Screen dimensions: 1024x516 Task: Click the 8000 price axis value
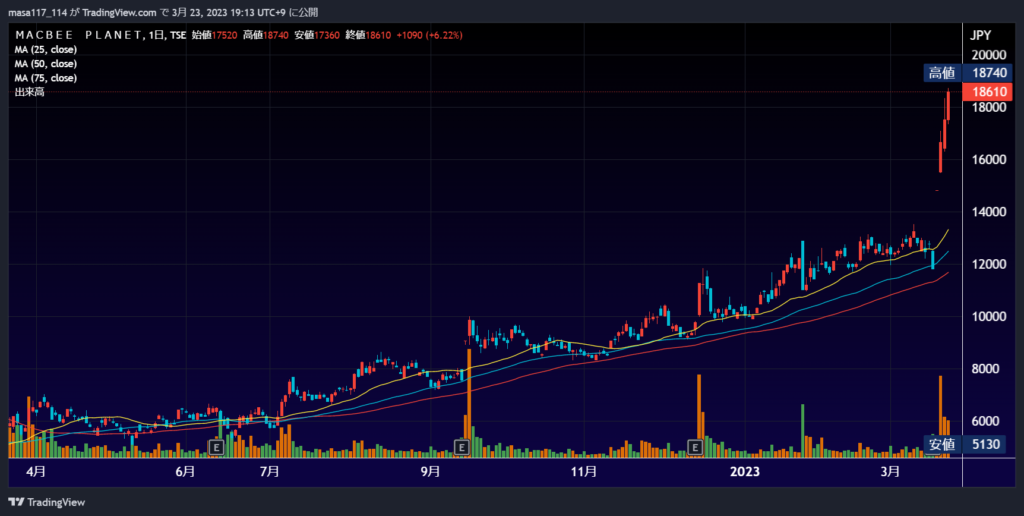click(985, 368)
